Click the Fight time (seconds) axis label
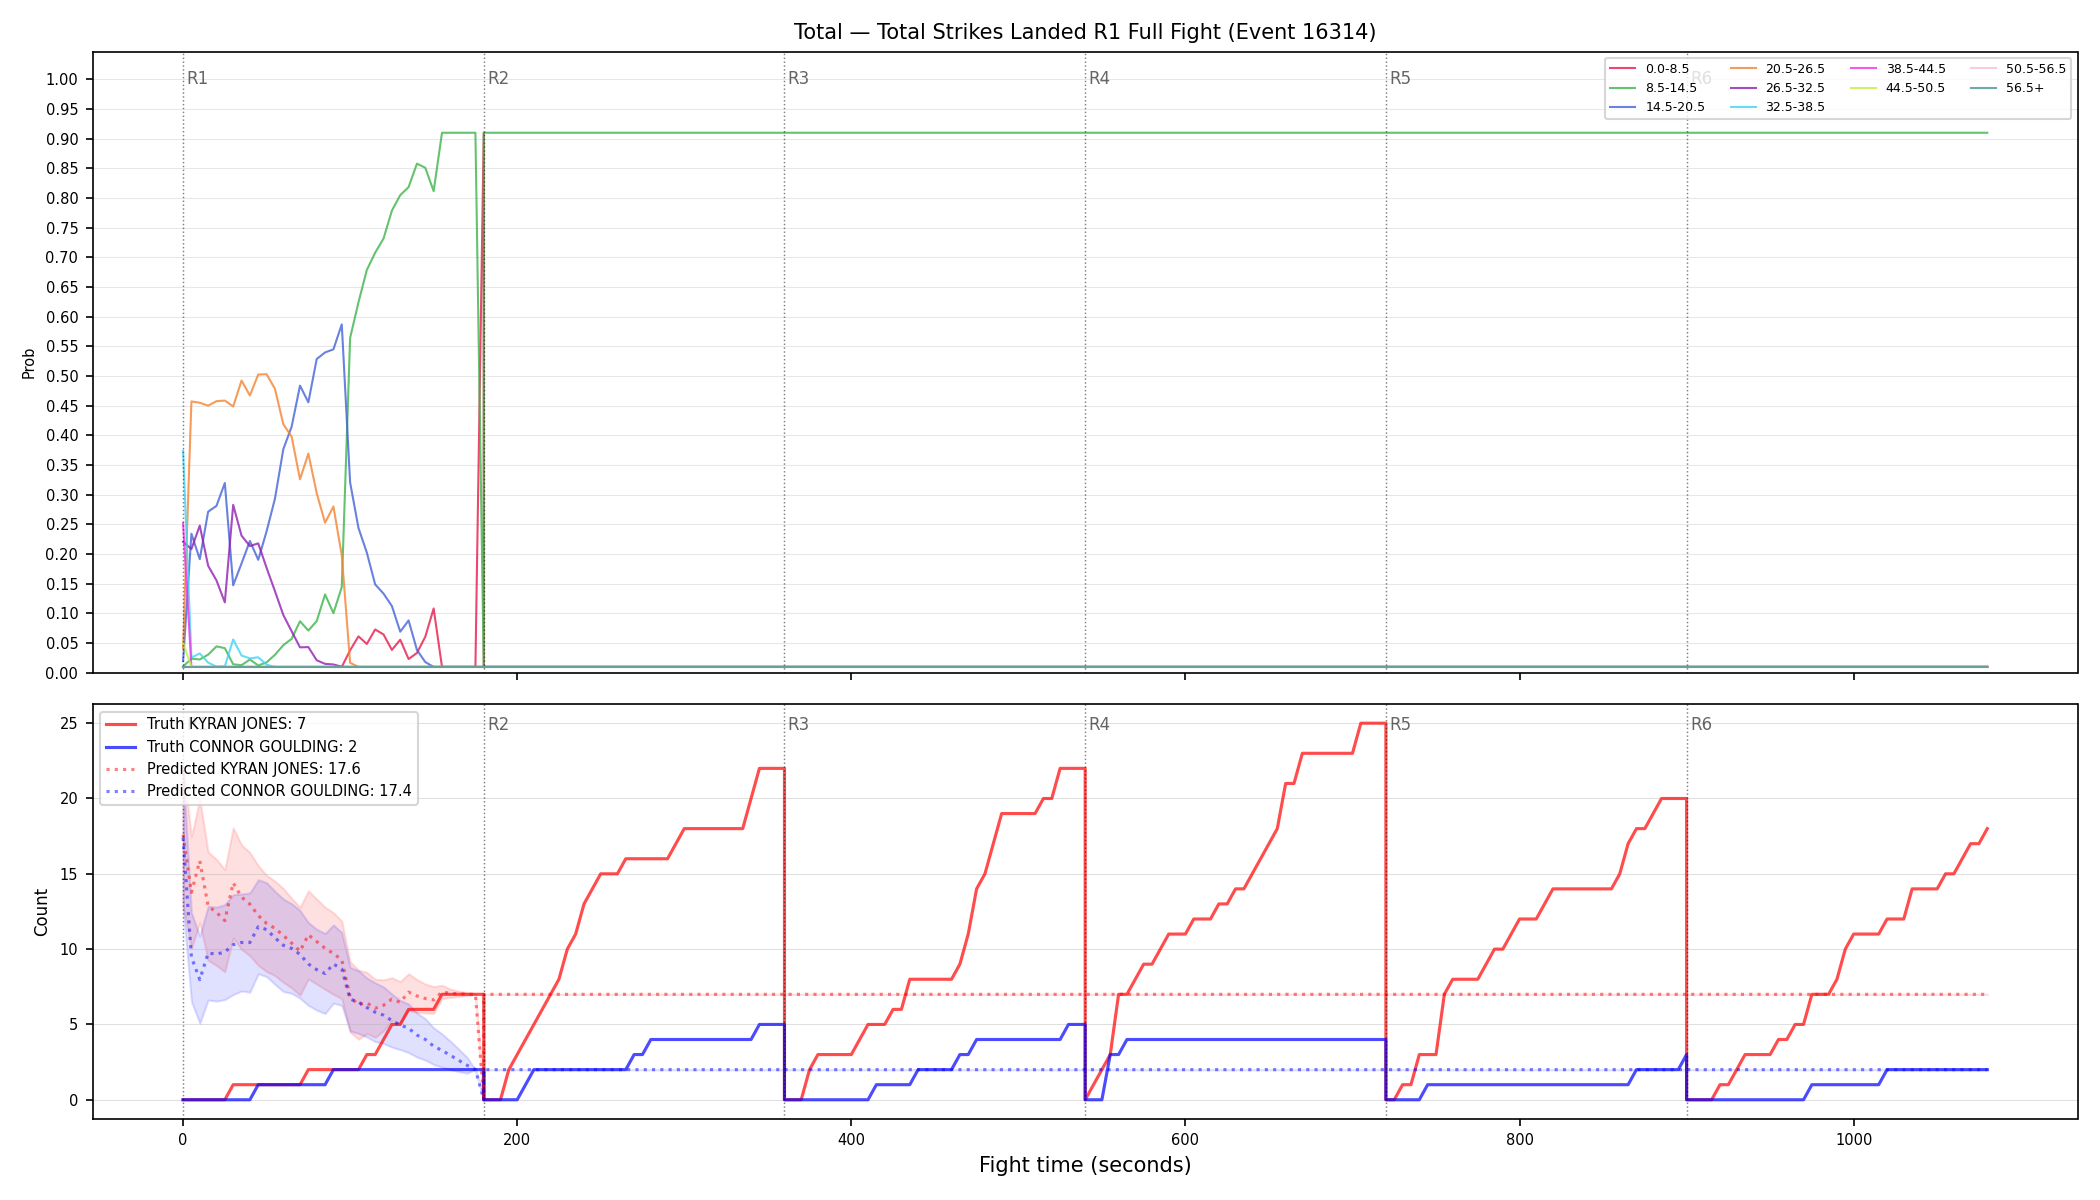This screenshot has width=2100, height=1200. (x=1085, y=1165)
